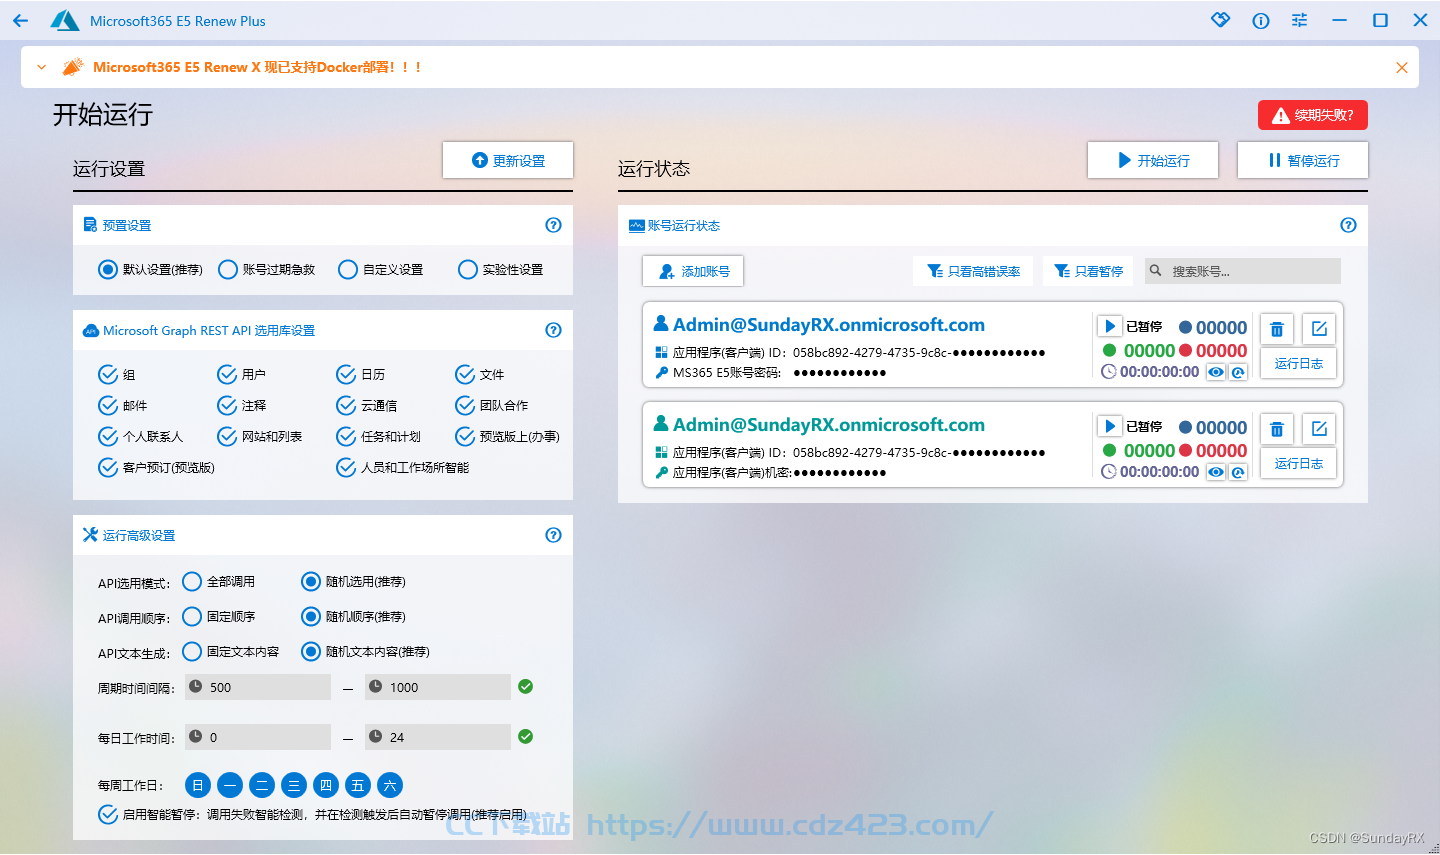The height and width of the screenshot is (855, 1440).
Task: Show first account secrets with eye icon
Action: pos(1216,372)
